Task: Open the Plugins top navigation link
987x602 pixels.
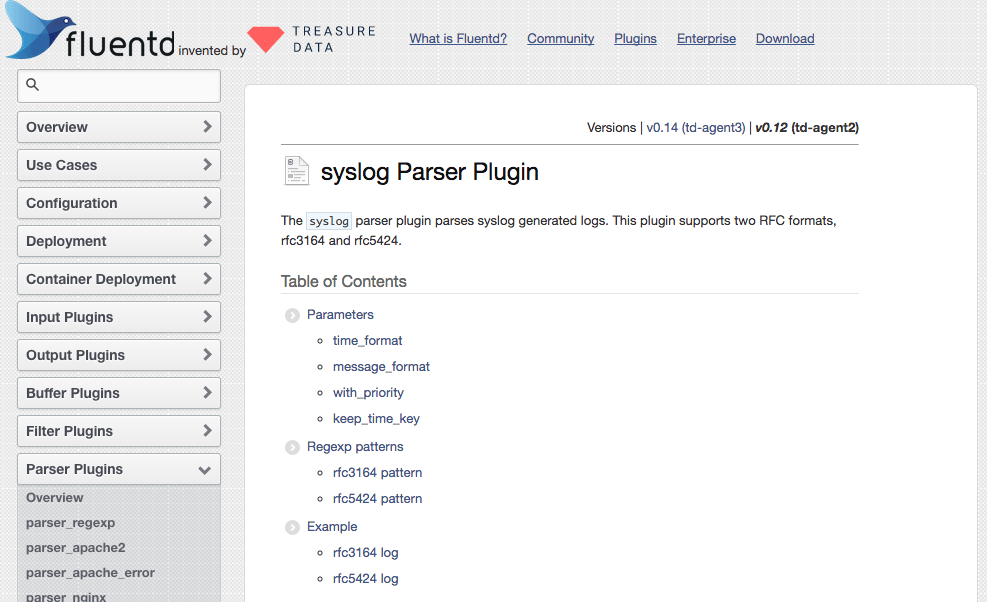Action: point(635,39)
